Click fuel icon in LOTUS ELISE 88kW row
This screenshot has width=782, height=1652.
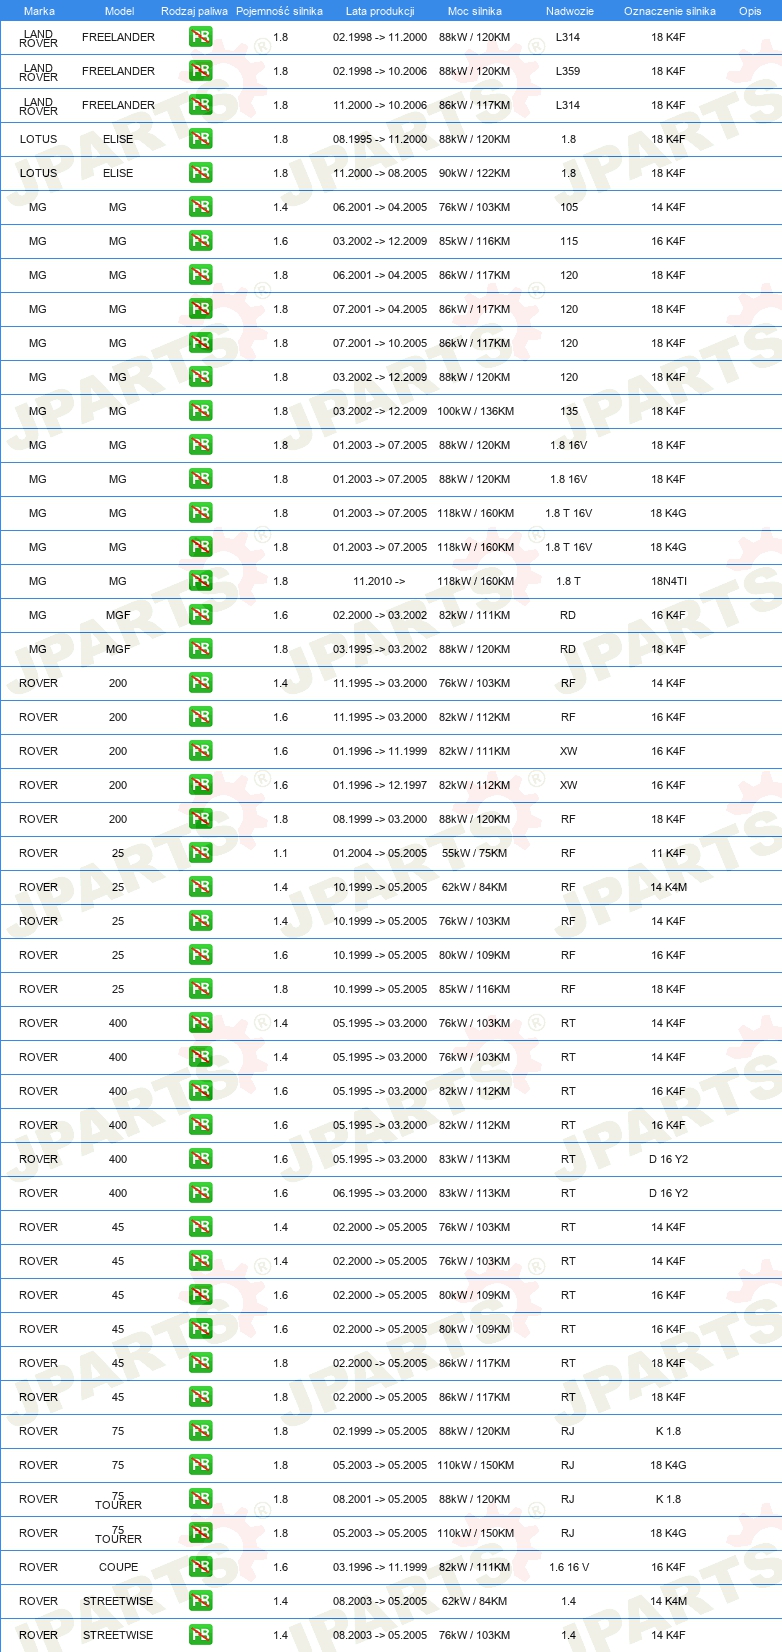pyautogui.click(x=201, y=139)
